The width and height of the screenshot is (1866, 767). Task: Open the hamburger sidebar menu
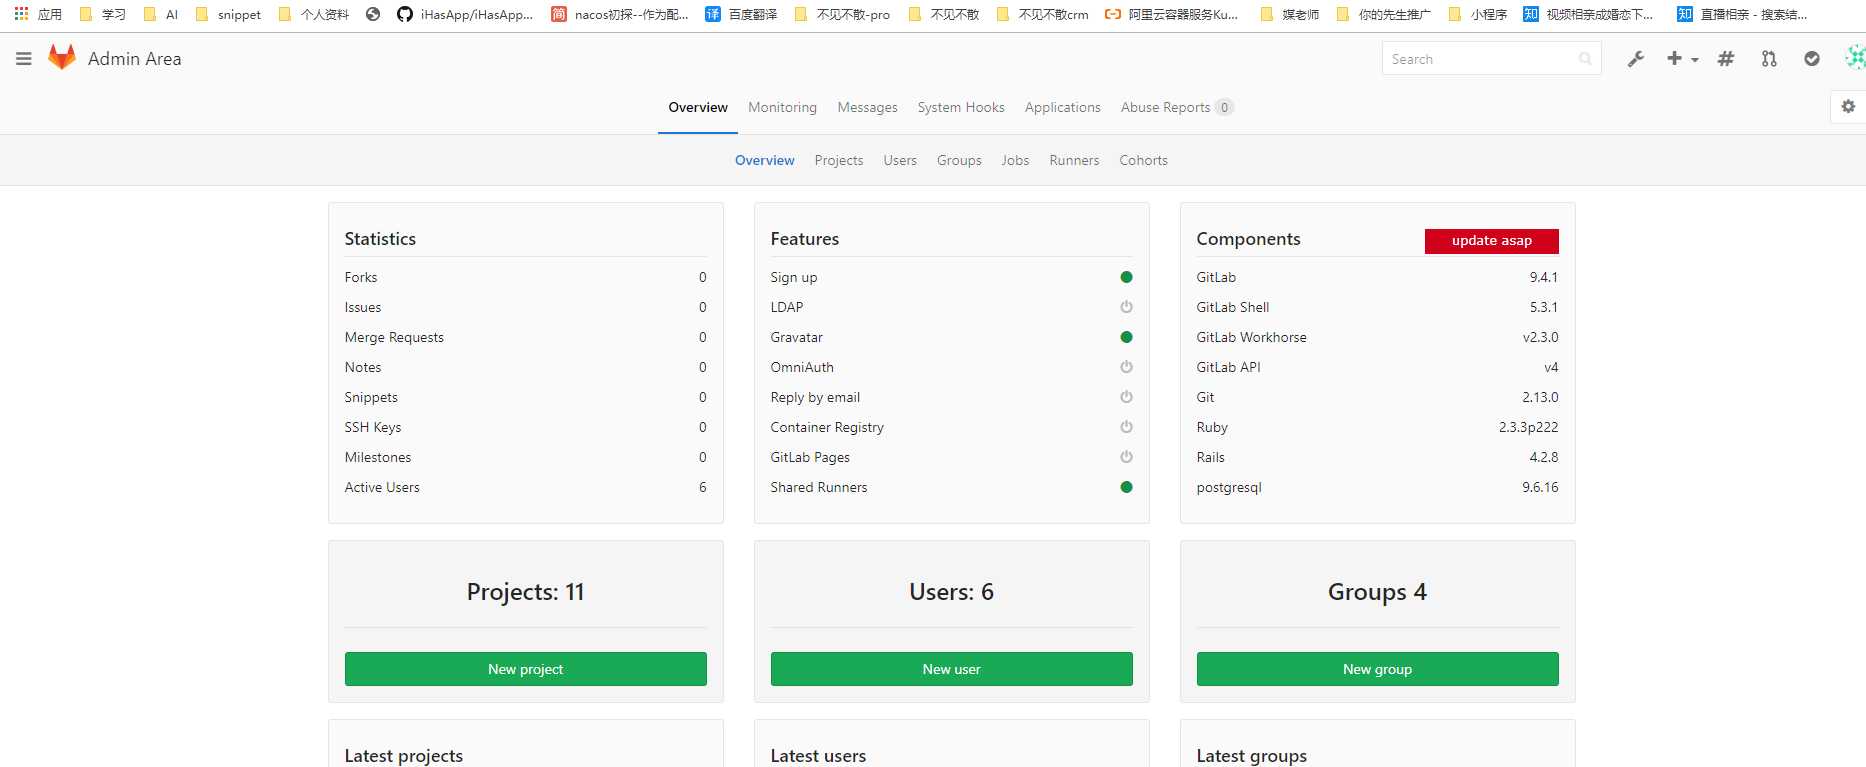[x=24, y=59]
